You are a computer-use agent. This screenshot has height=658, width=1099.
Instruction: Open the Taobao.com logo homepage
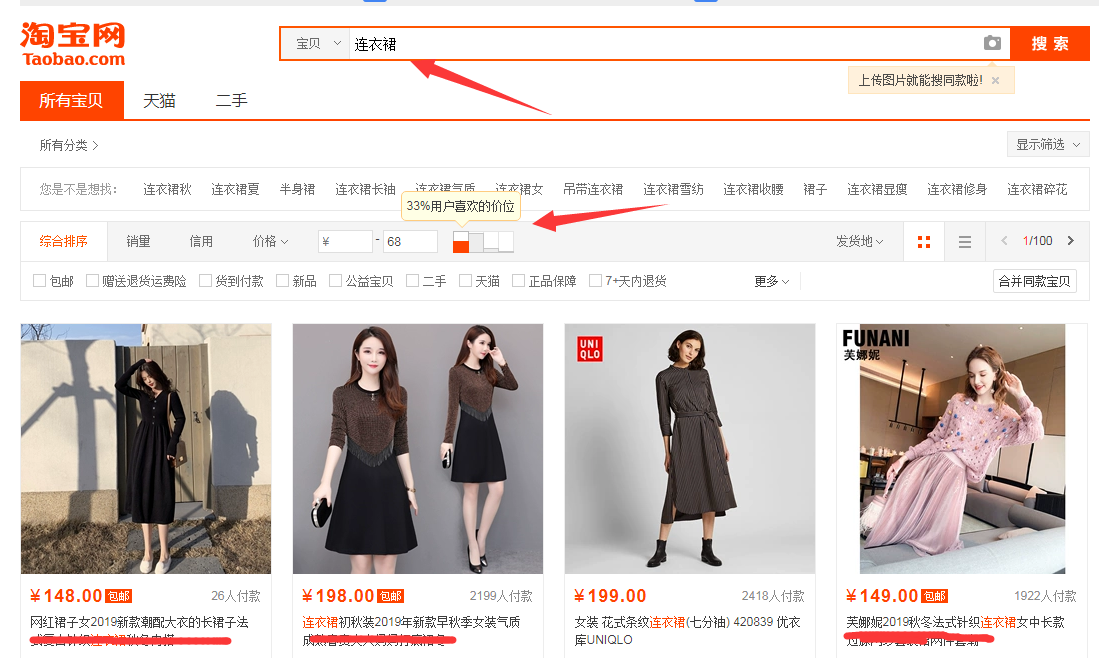click(x=73, y=44)
